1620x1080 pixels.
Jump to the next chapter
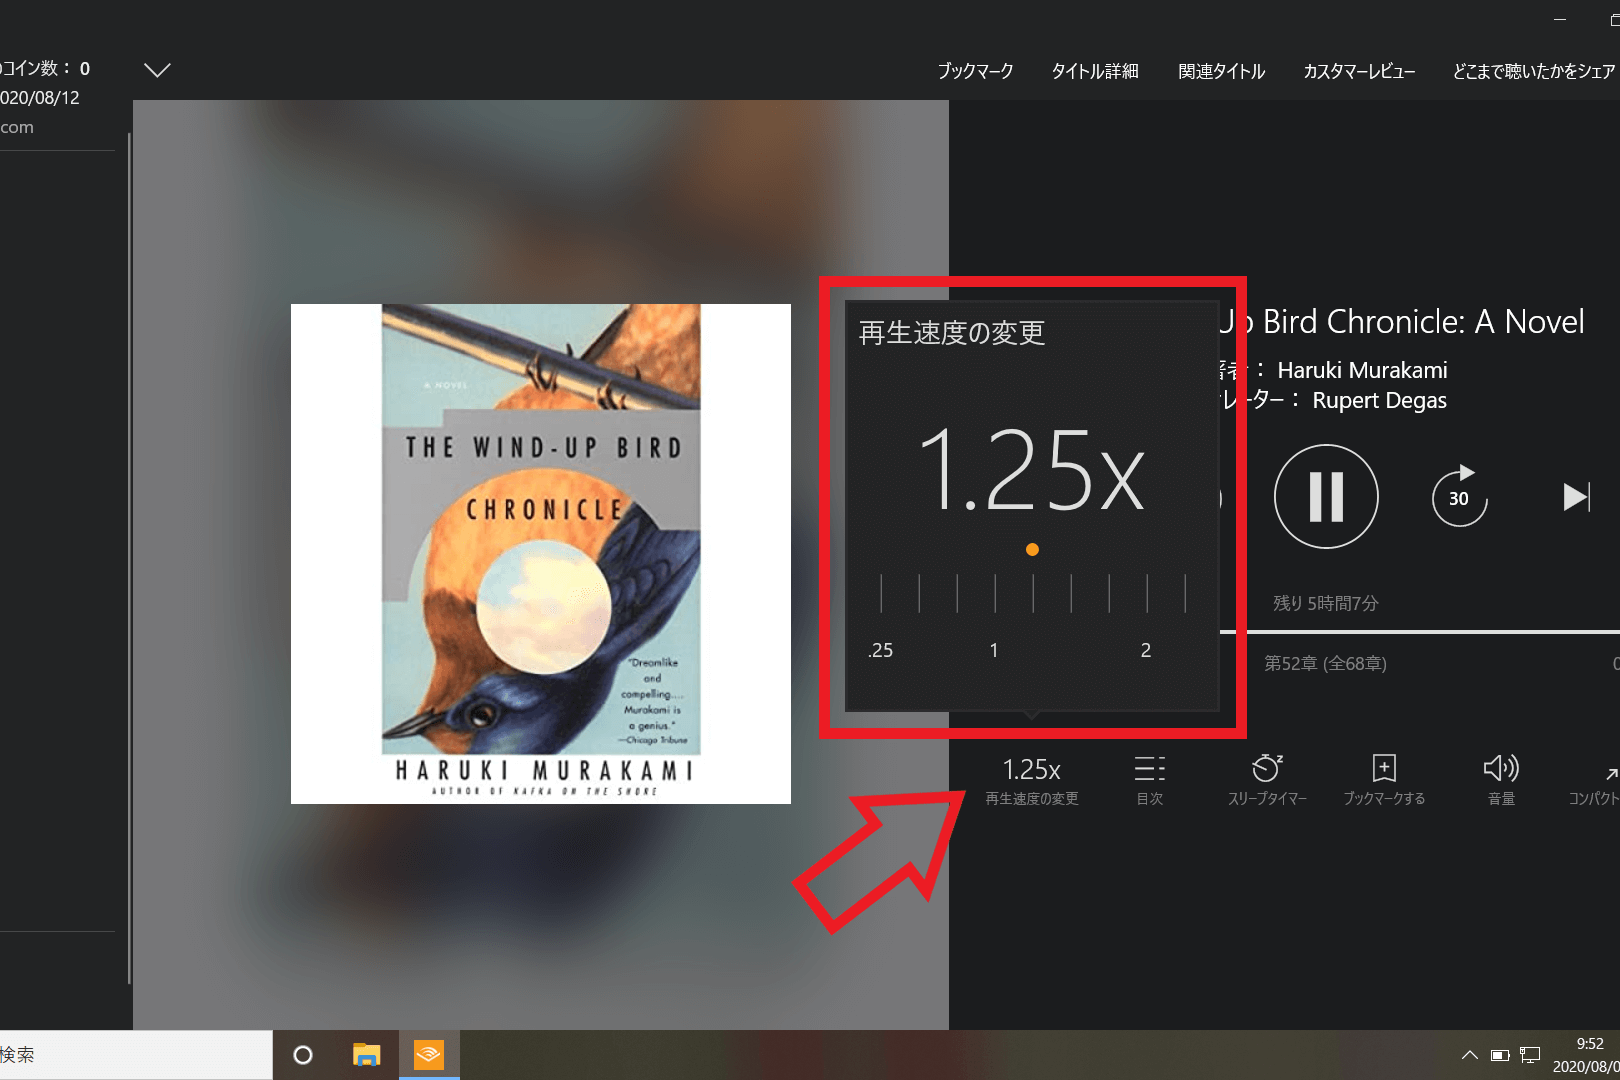coord(1576,496)
